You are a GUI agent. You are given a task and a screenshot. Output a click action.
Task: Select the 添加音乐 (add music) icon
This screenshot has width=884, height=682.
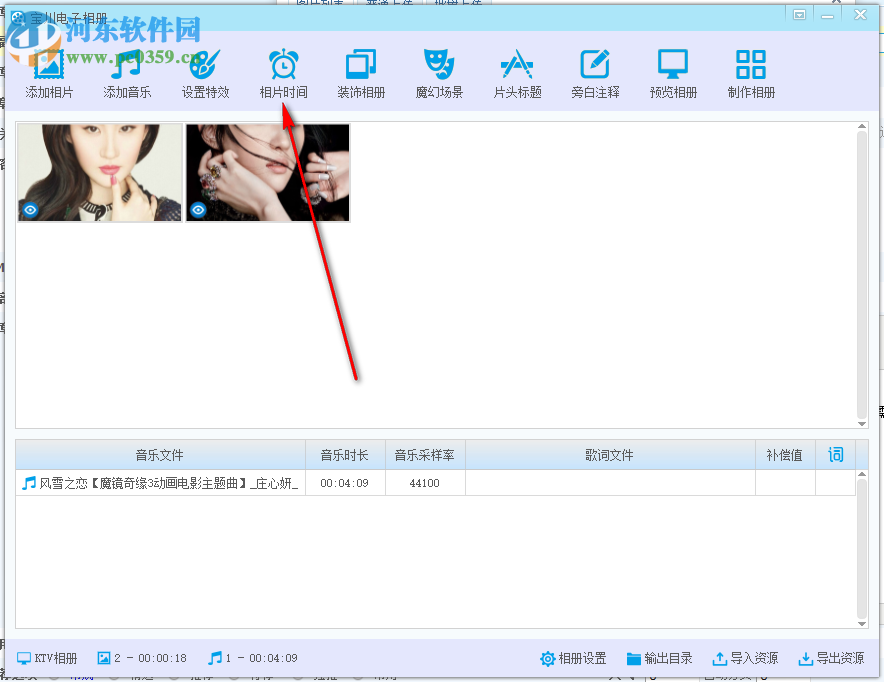tap(127, 64)
